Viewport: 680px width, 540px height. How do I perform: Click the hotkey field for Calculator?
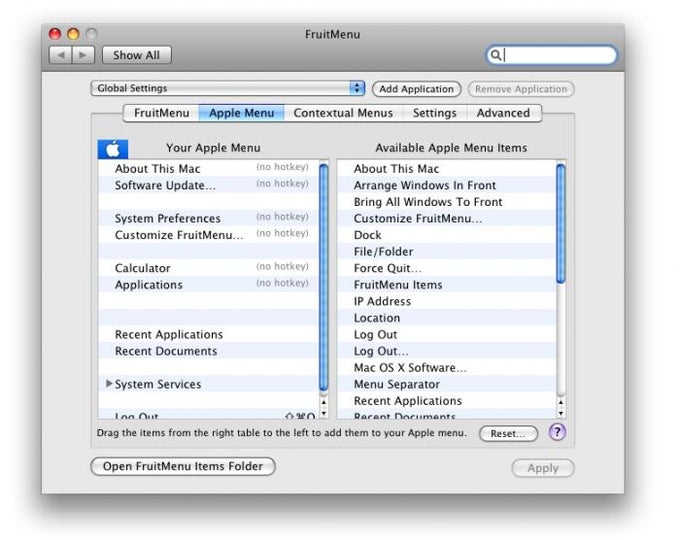coord(282,266)
